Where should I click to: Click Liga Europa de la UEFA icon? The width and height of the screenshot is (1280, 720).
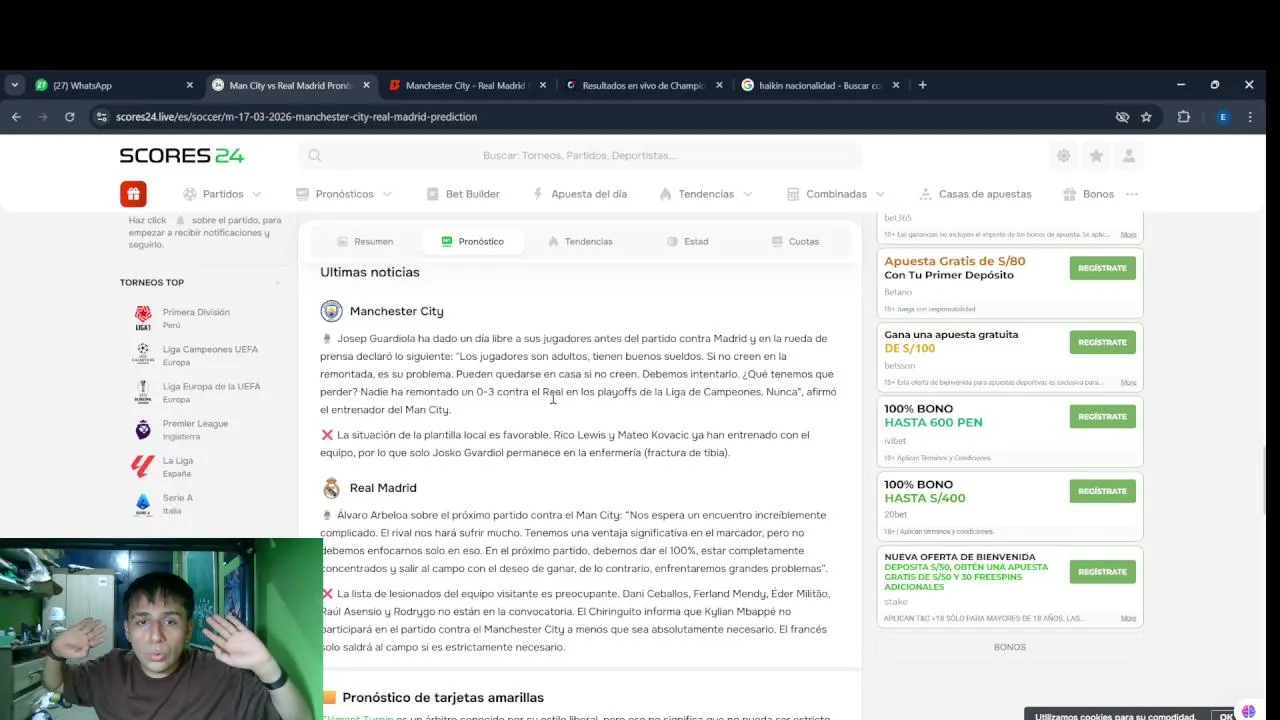point(143,392)
